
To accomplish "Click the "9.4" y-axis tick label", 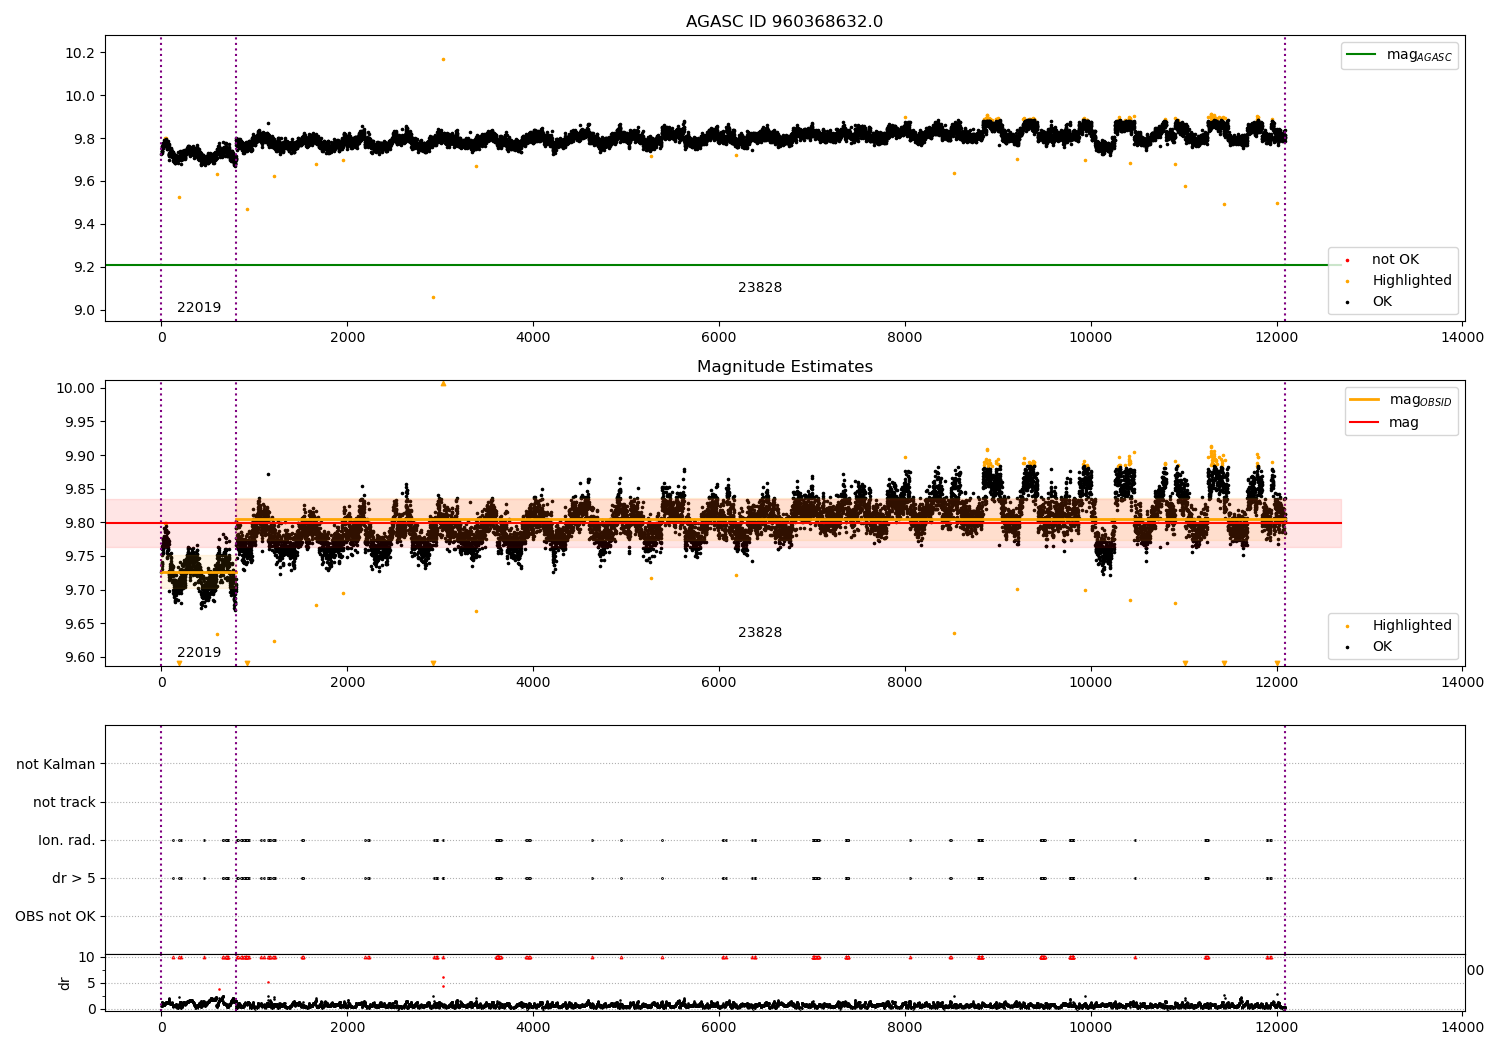I will click(x=82, y=224).
